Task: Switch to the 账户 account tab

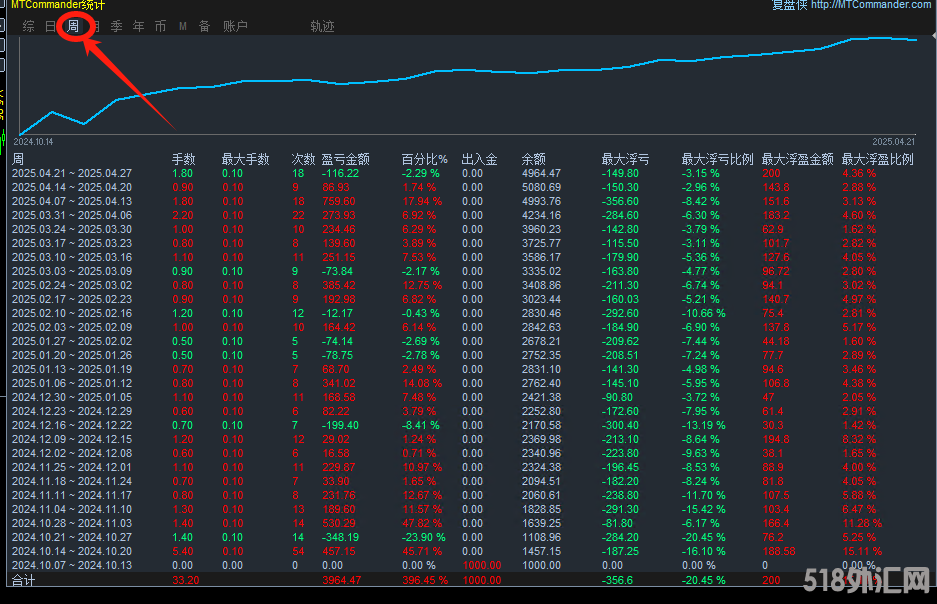Action: click(x=235, y=26)
